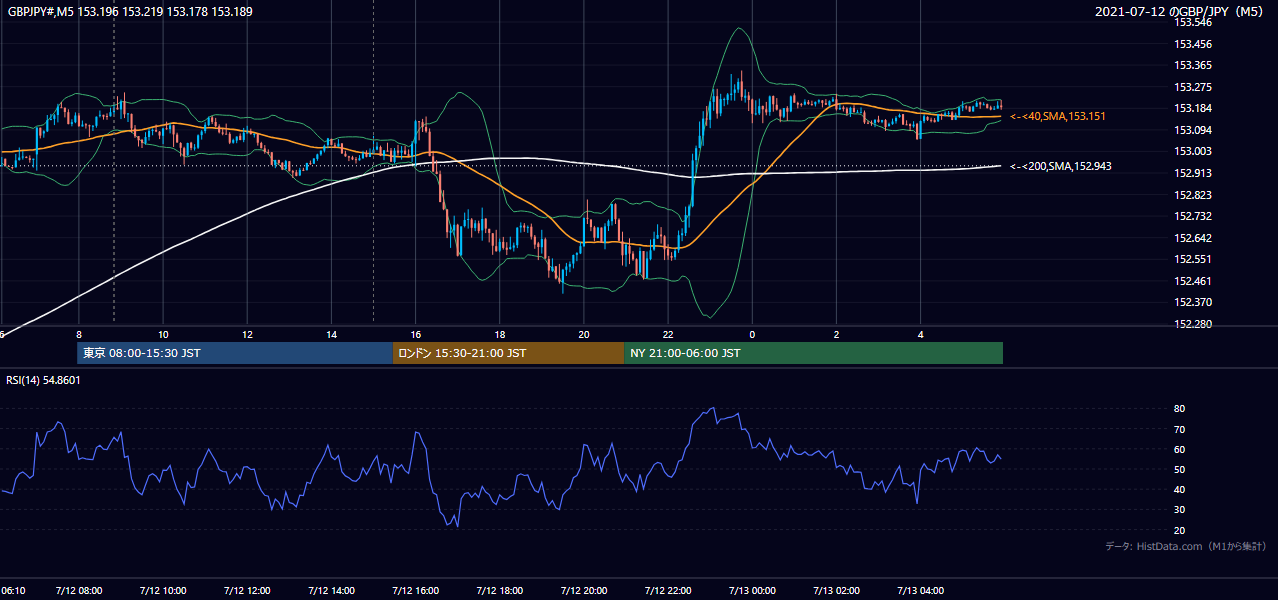Click the 152.642 price axis label
This screenshot has height=600, width=1278.
coord(1193,238)
